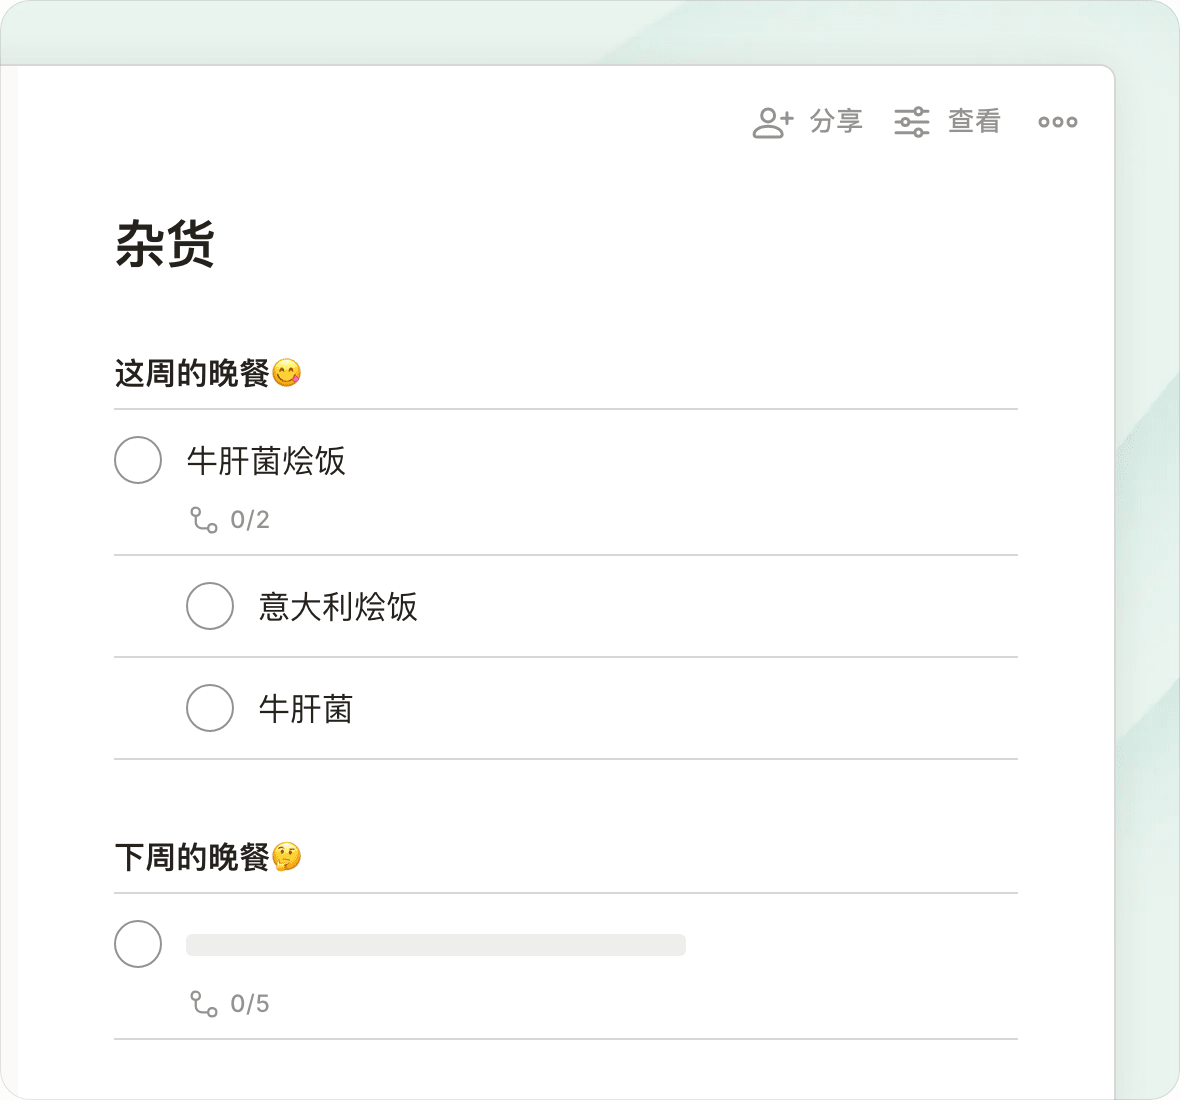Click the add-person share icon

pyautogui.click(x=773, y=122)
